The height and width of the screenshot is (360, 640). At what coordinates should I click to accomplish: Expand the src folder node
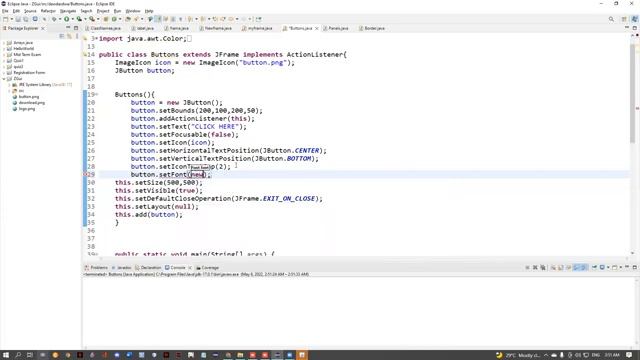(x=9, y=91)
